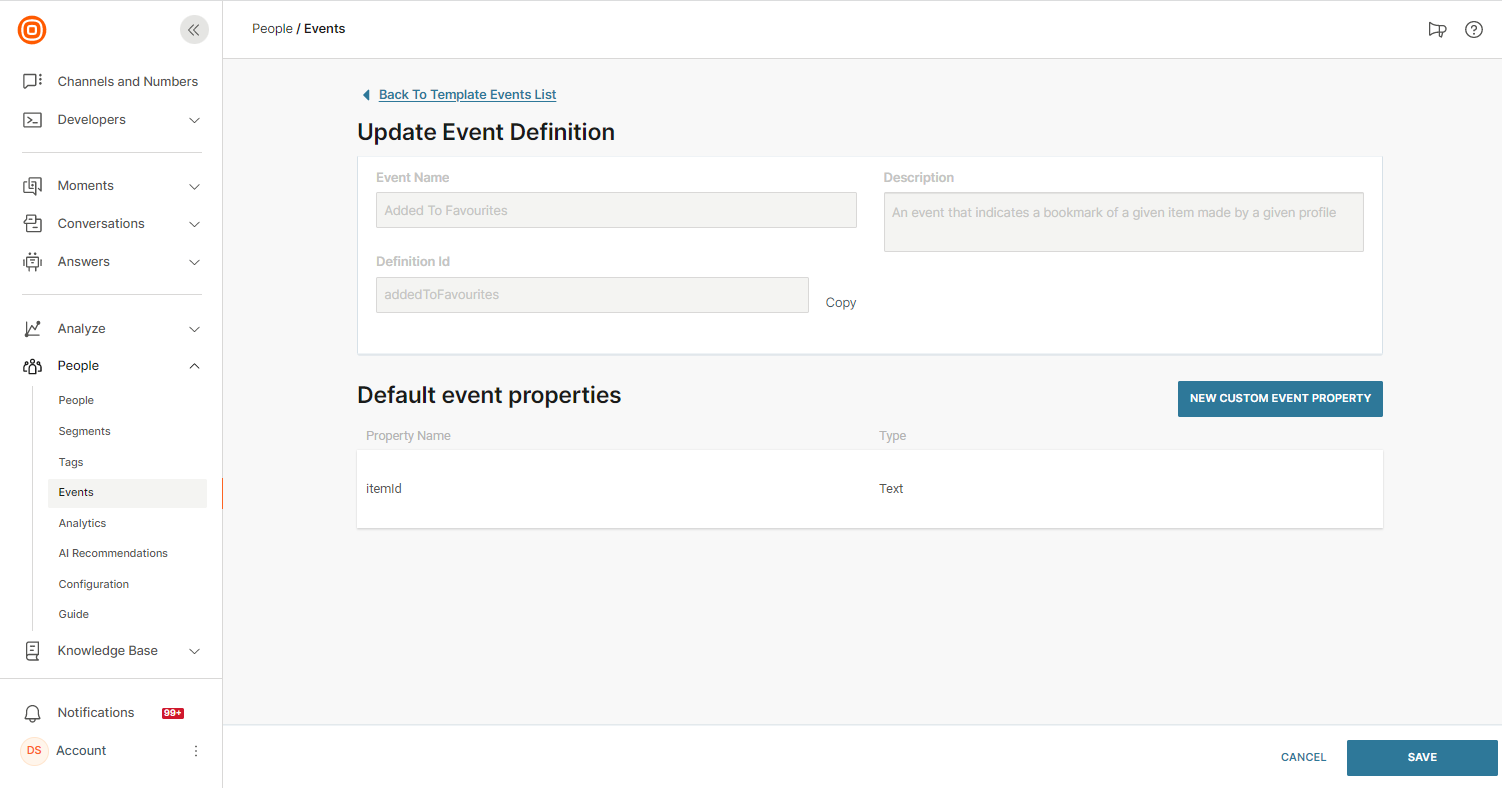Screen dimensions: 1502x788
Task: Click the DS account avatar
Action: [34, 751]
